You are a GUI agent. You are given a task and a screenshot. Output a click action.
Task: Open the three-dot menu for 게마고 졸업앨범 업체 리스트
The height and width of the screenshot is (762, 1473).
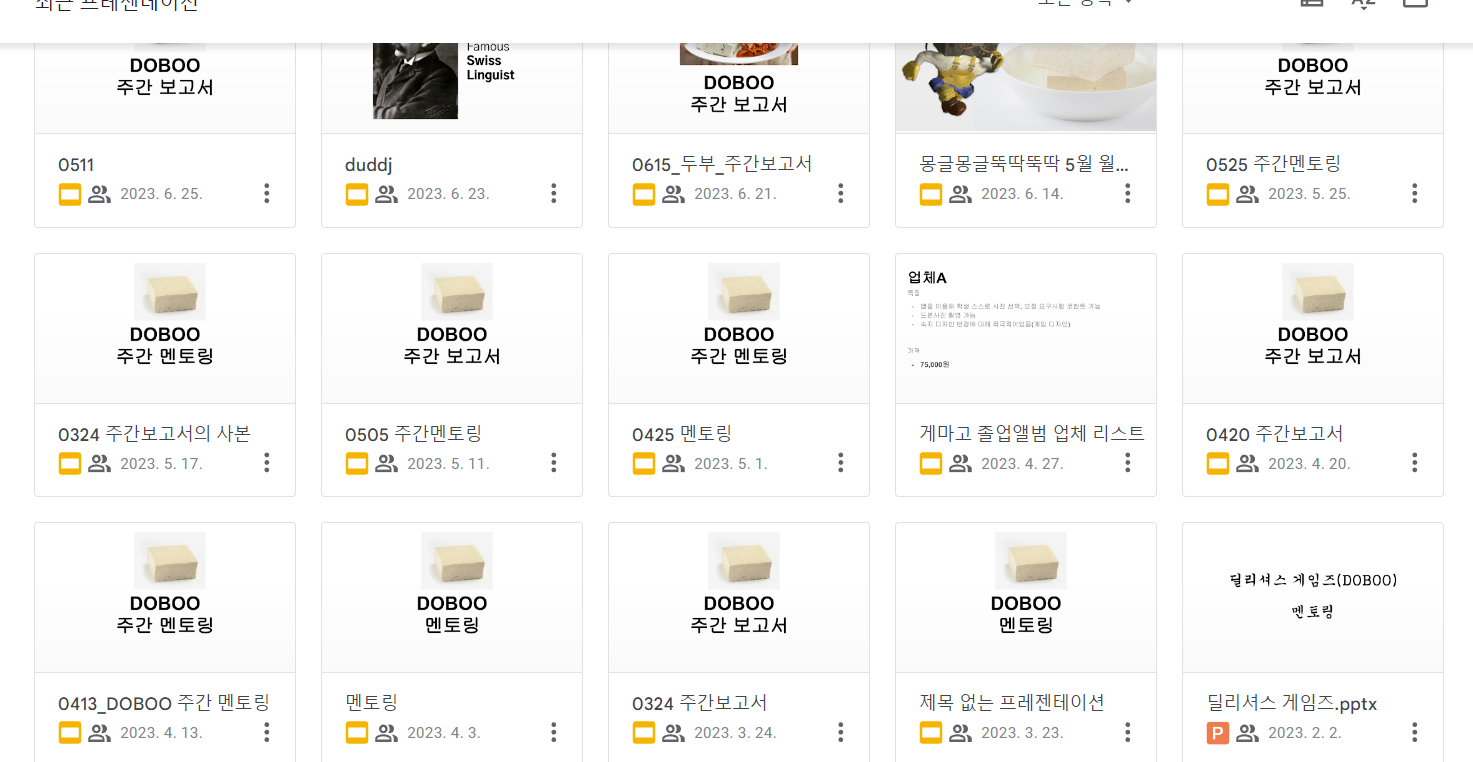pos(1127,463)
